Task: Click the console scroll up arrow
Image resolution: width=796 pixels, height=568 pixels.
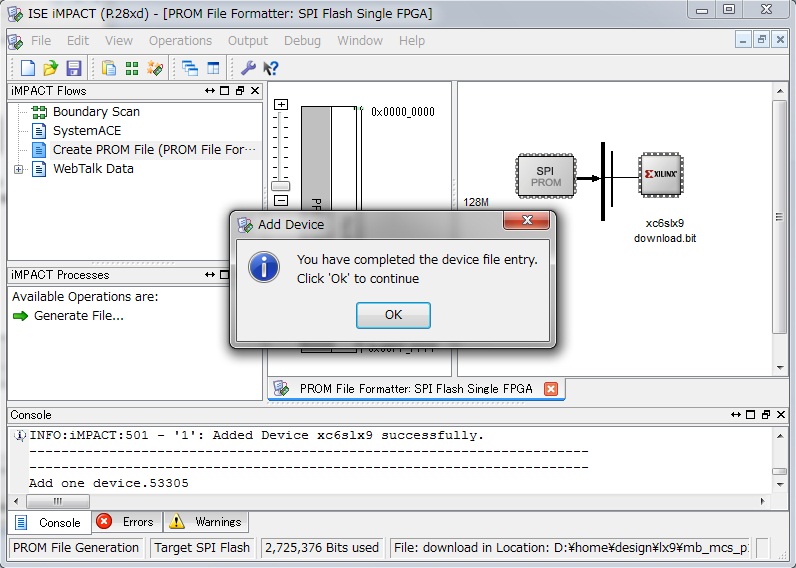Action: pos(780,436)
